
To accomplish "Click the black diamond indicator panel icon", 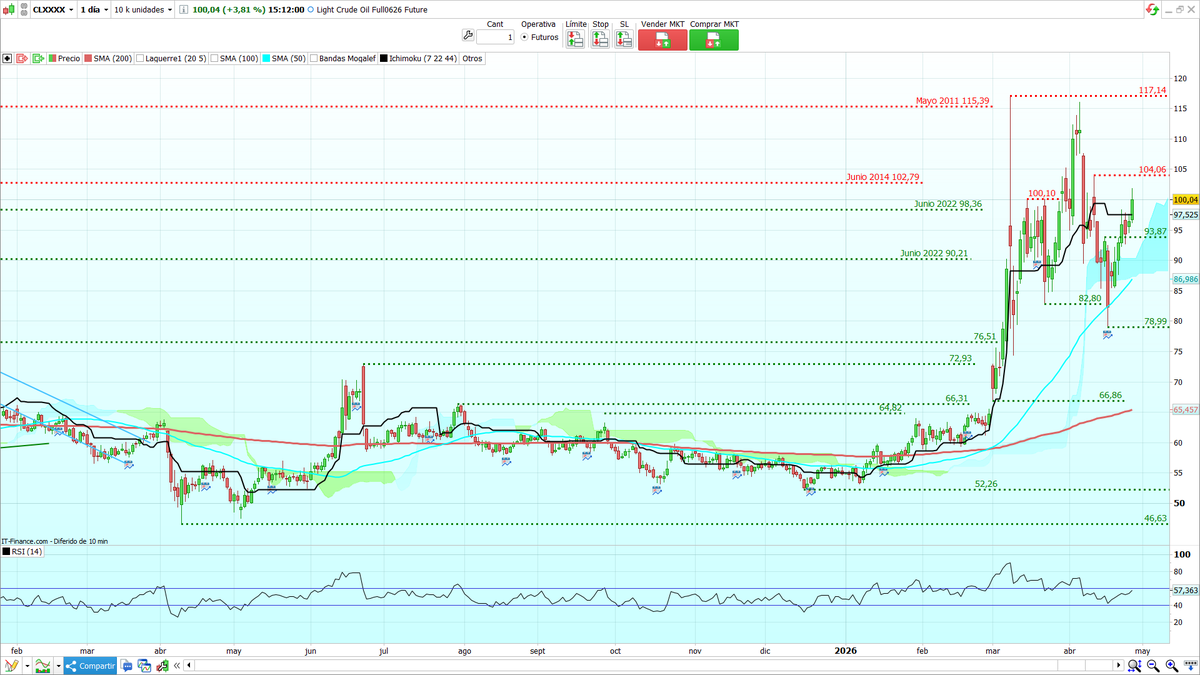I will (x=7, y=58).
